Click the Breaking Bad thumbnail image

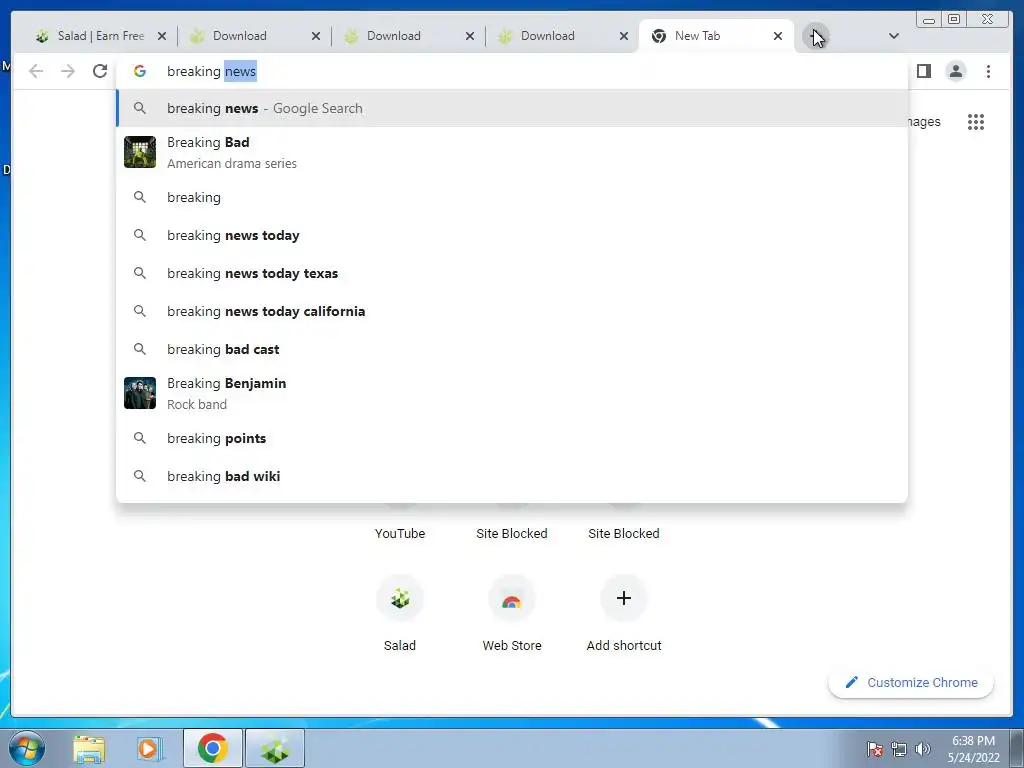point(140,152)
